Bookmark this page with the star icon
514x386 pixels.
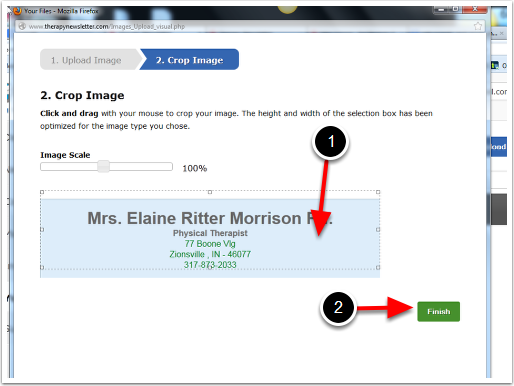point(478,26)
